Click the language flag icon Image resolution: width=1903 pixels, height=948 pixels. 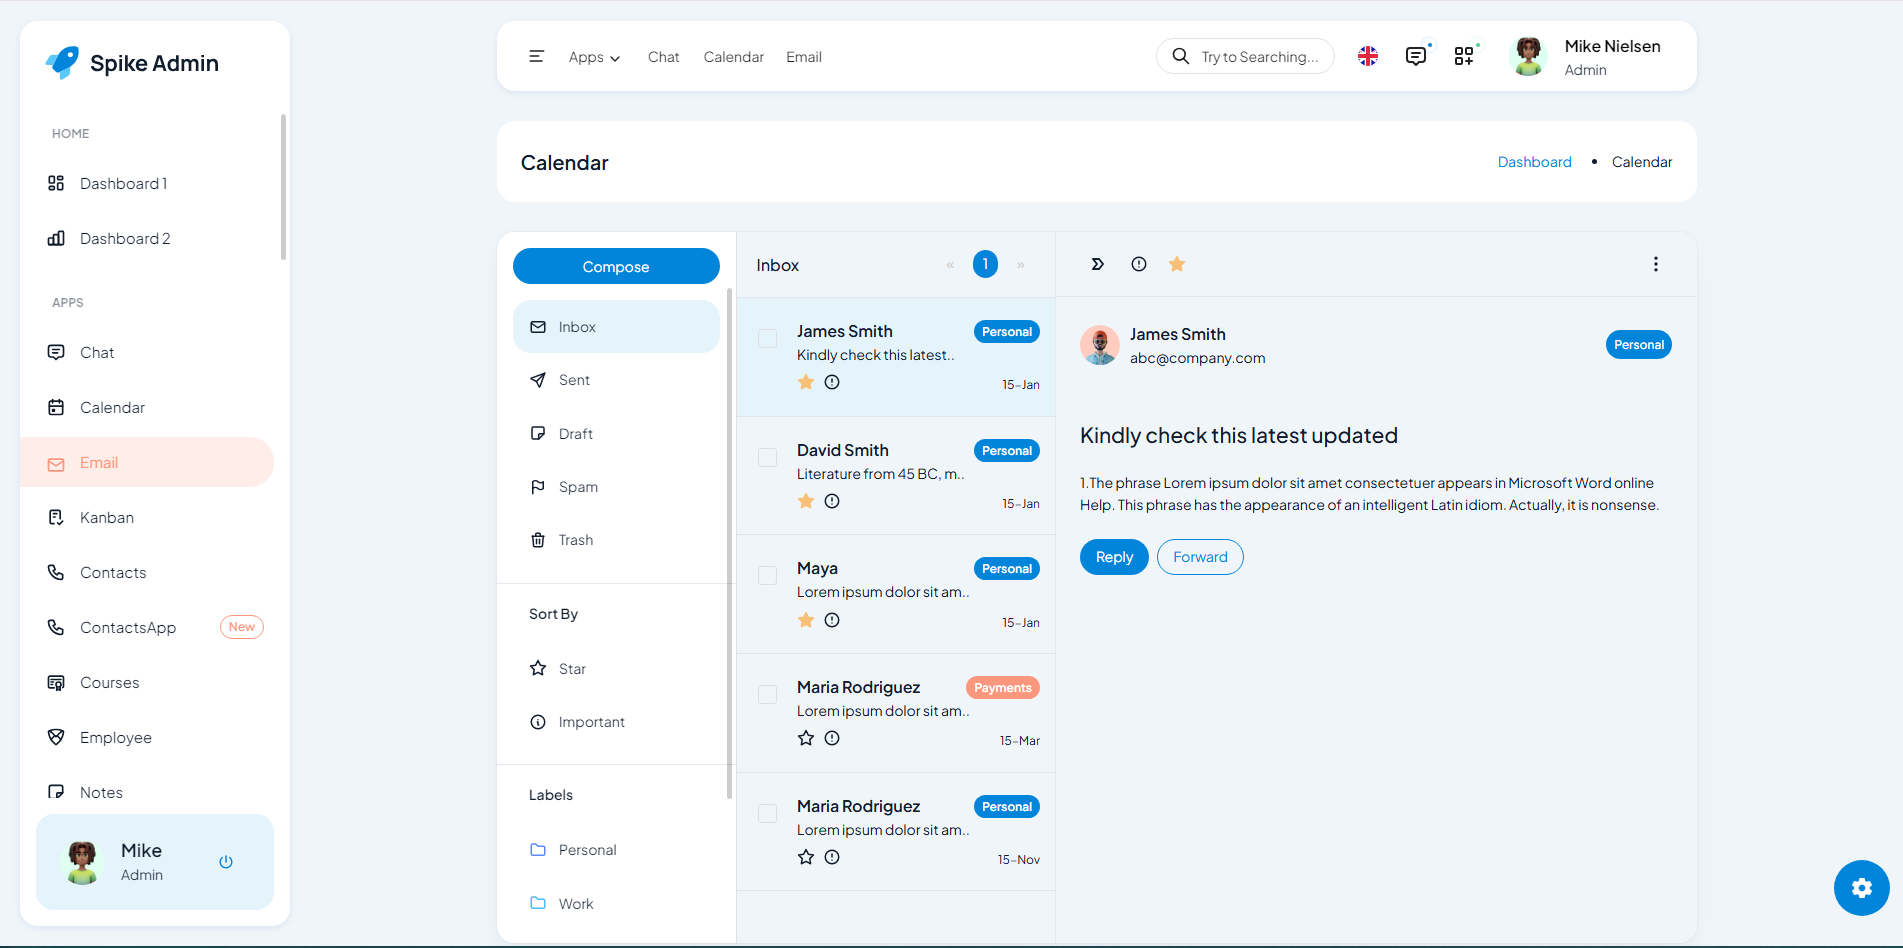1367,56
